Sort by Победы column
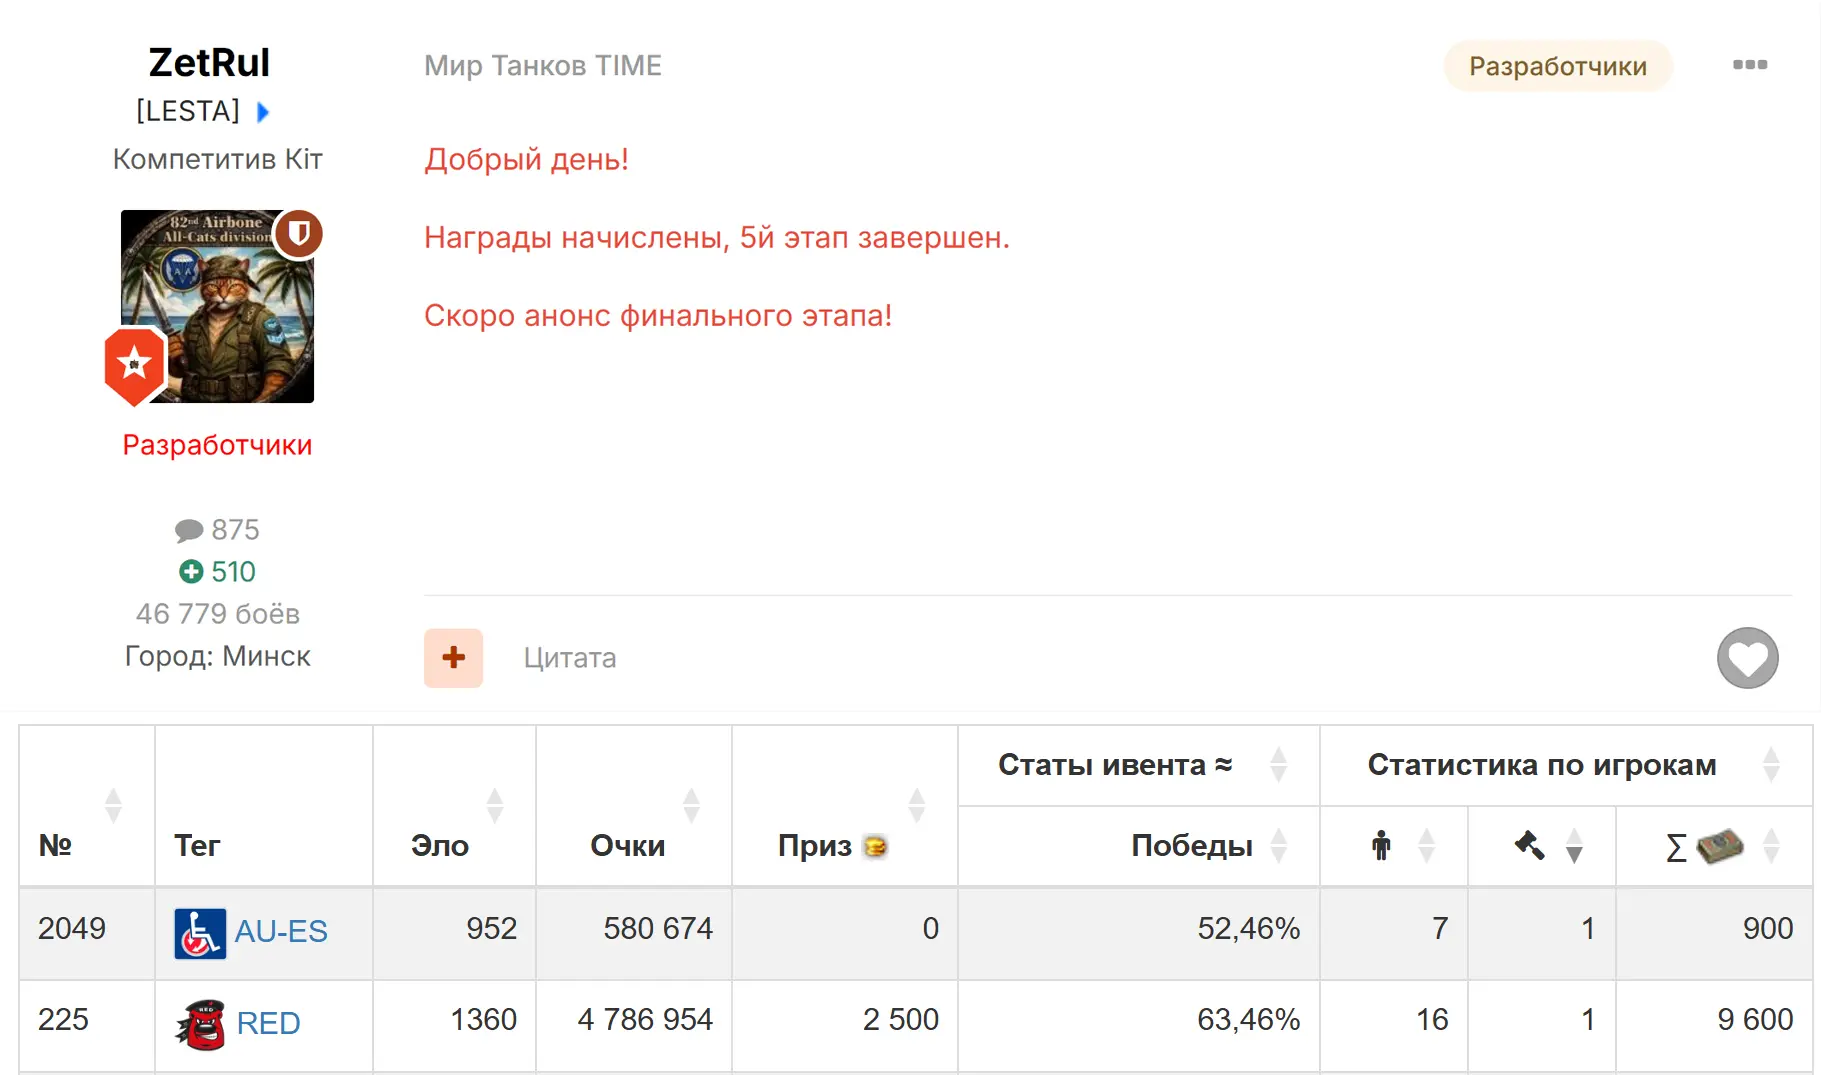Image resolution: width=1821 pixels, height=1075 pixels. click(1278, 846)
